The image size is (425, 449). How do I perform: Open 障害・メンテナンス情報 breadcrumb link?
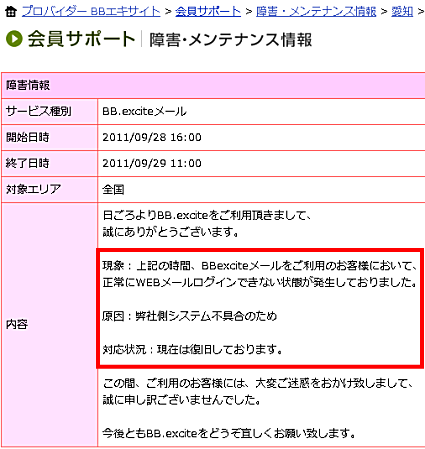(x=316, y=12)
